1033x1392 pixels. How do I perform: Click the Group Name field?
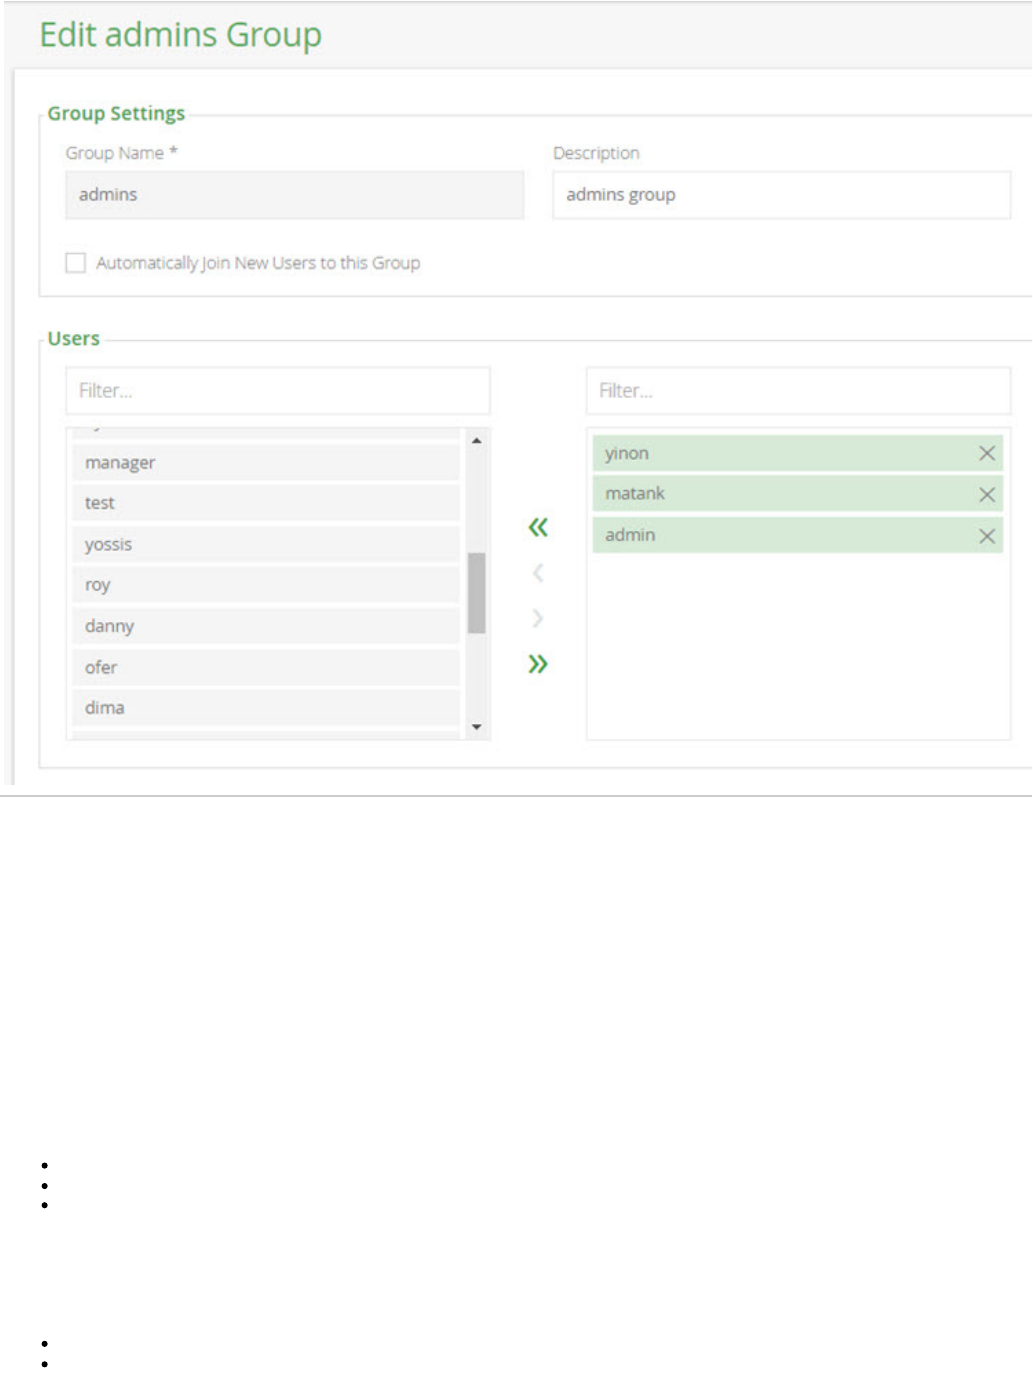(294, 195)
